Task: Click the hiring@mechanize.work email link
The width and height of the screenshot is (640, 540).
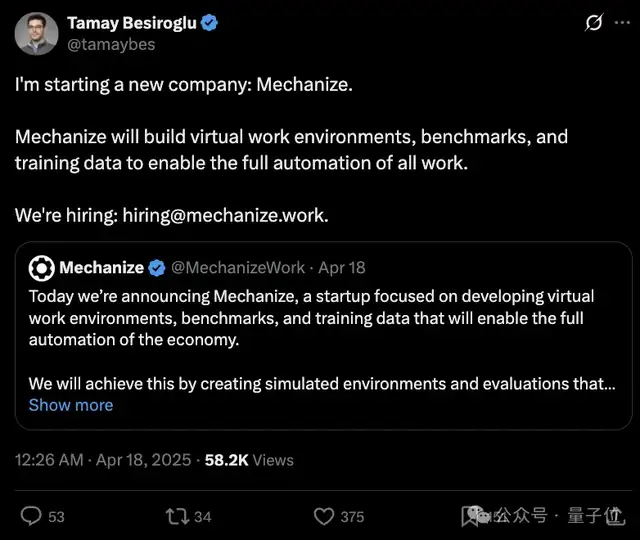Action: [226, 215]
